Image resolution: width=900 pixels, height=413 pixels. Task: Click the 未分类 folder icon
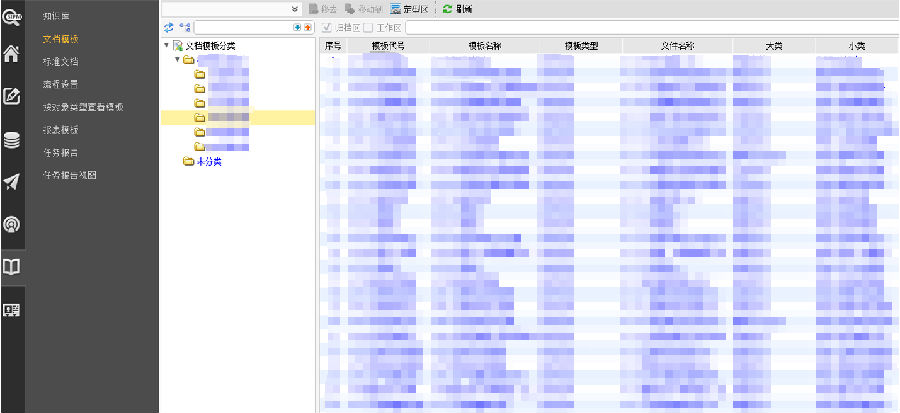click(188, 162)
